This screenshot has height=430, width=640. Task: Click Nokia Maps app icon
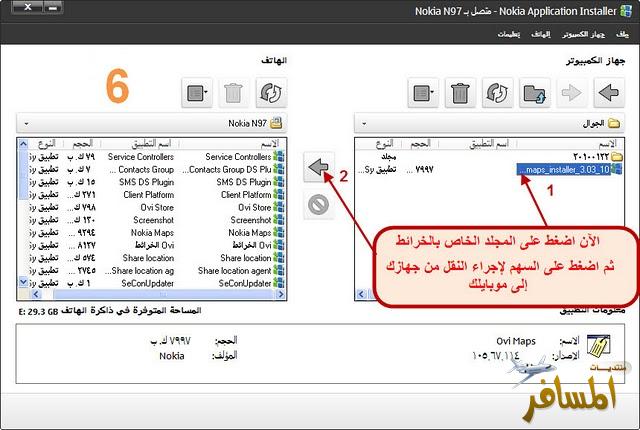click(279, 233)
